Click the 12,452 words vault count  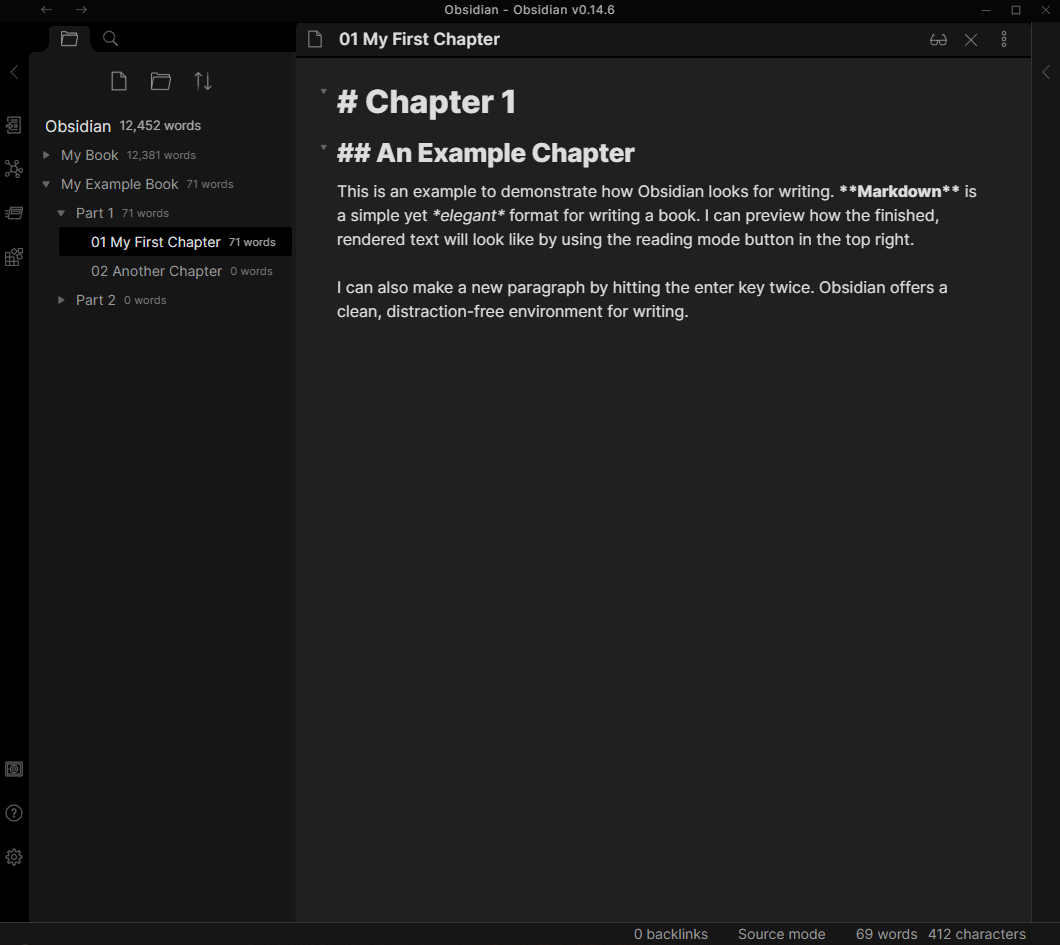point(160,126)
